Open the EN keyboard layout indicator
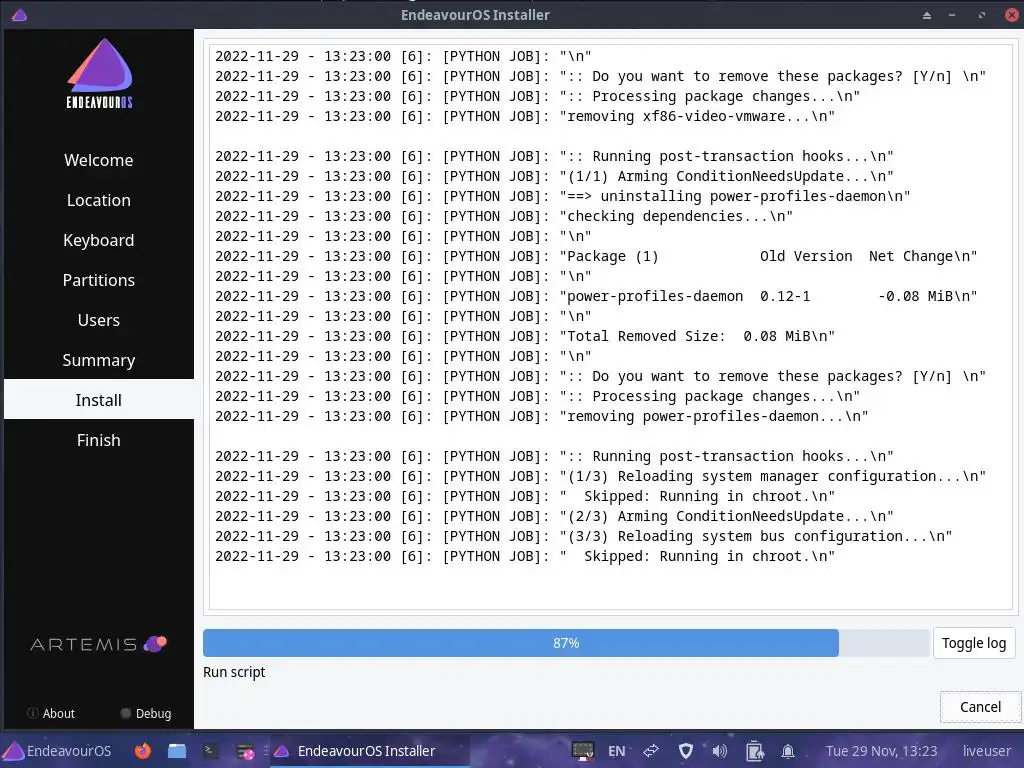This screenshot has height=768, width=1024. pos(616,751)
